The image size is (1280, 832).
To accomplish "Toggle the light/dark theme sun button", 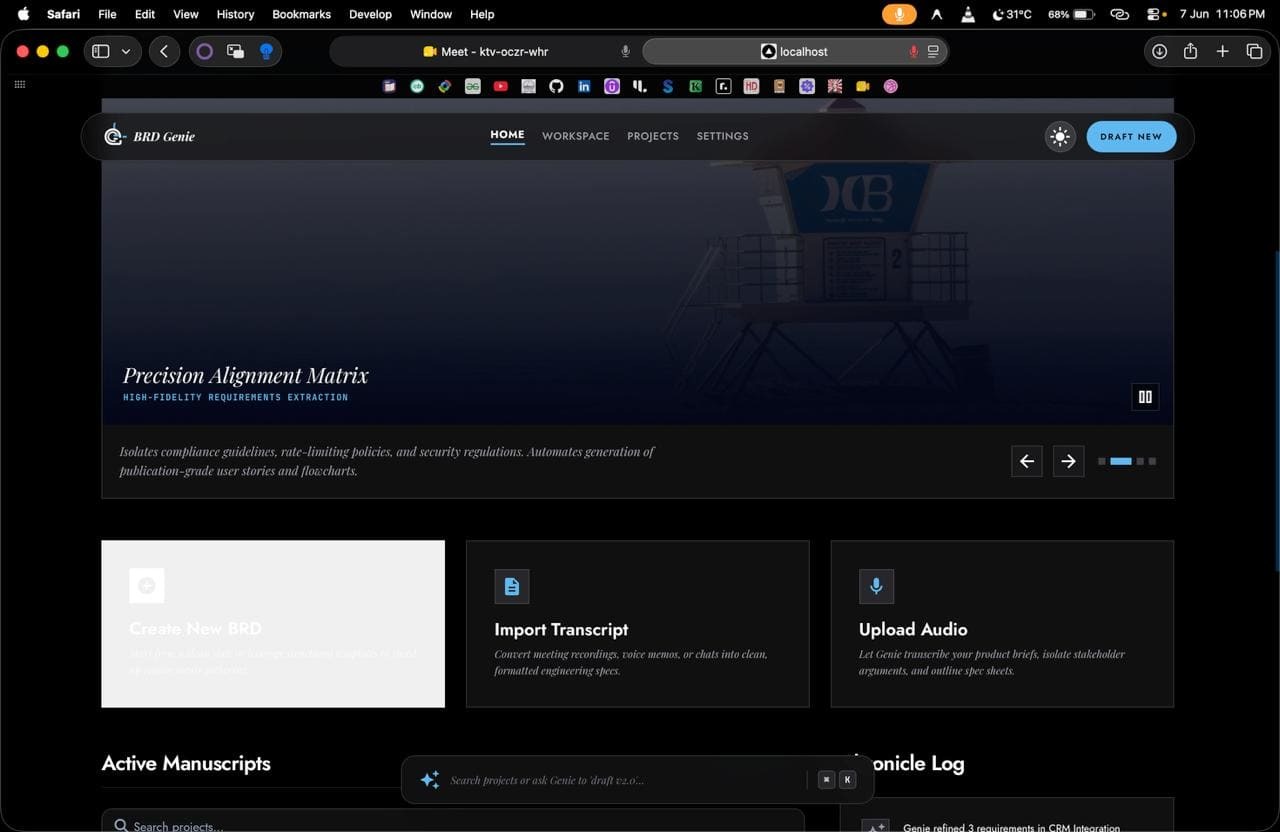I will click(1060, 137).
